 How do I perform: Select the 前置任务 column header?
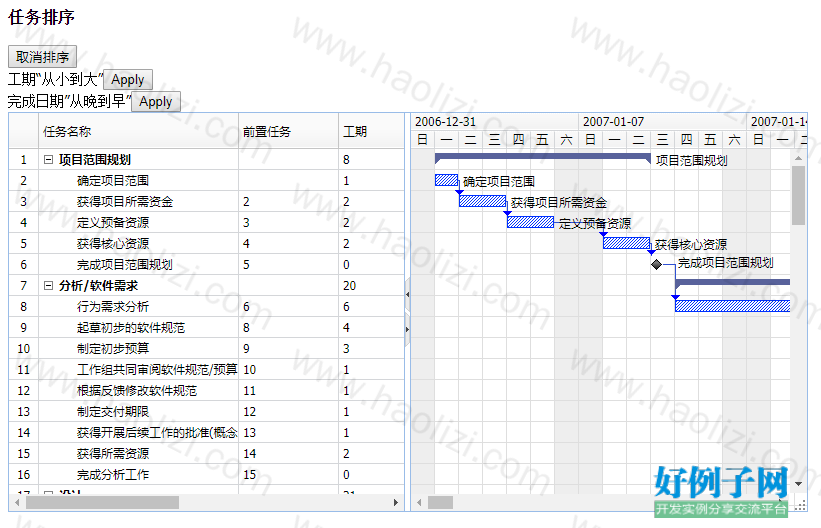(x=288, y=131)
